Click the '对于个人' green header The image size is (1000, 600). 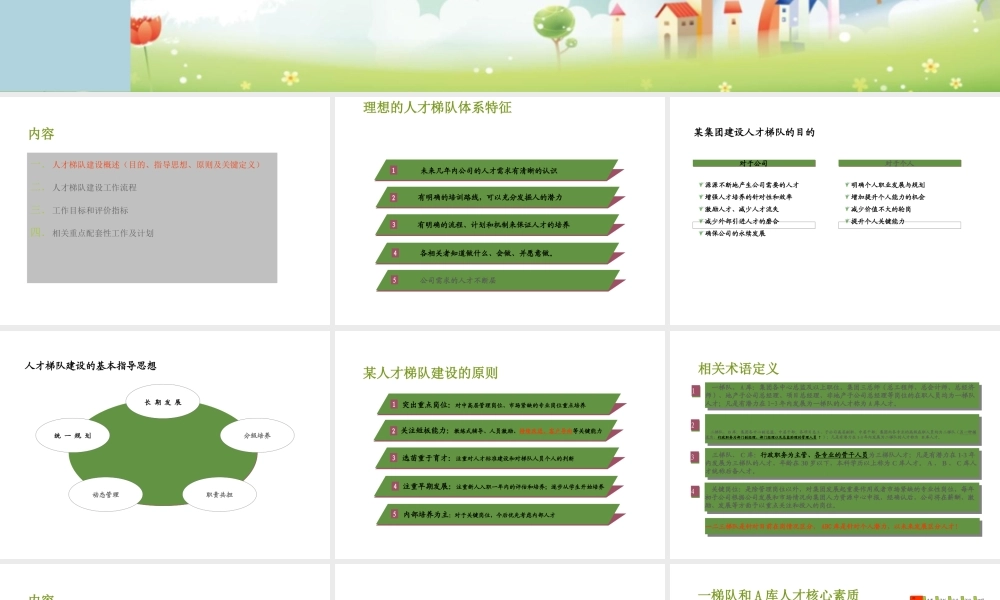[x=899, y=163]
